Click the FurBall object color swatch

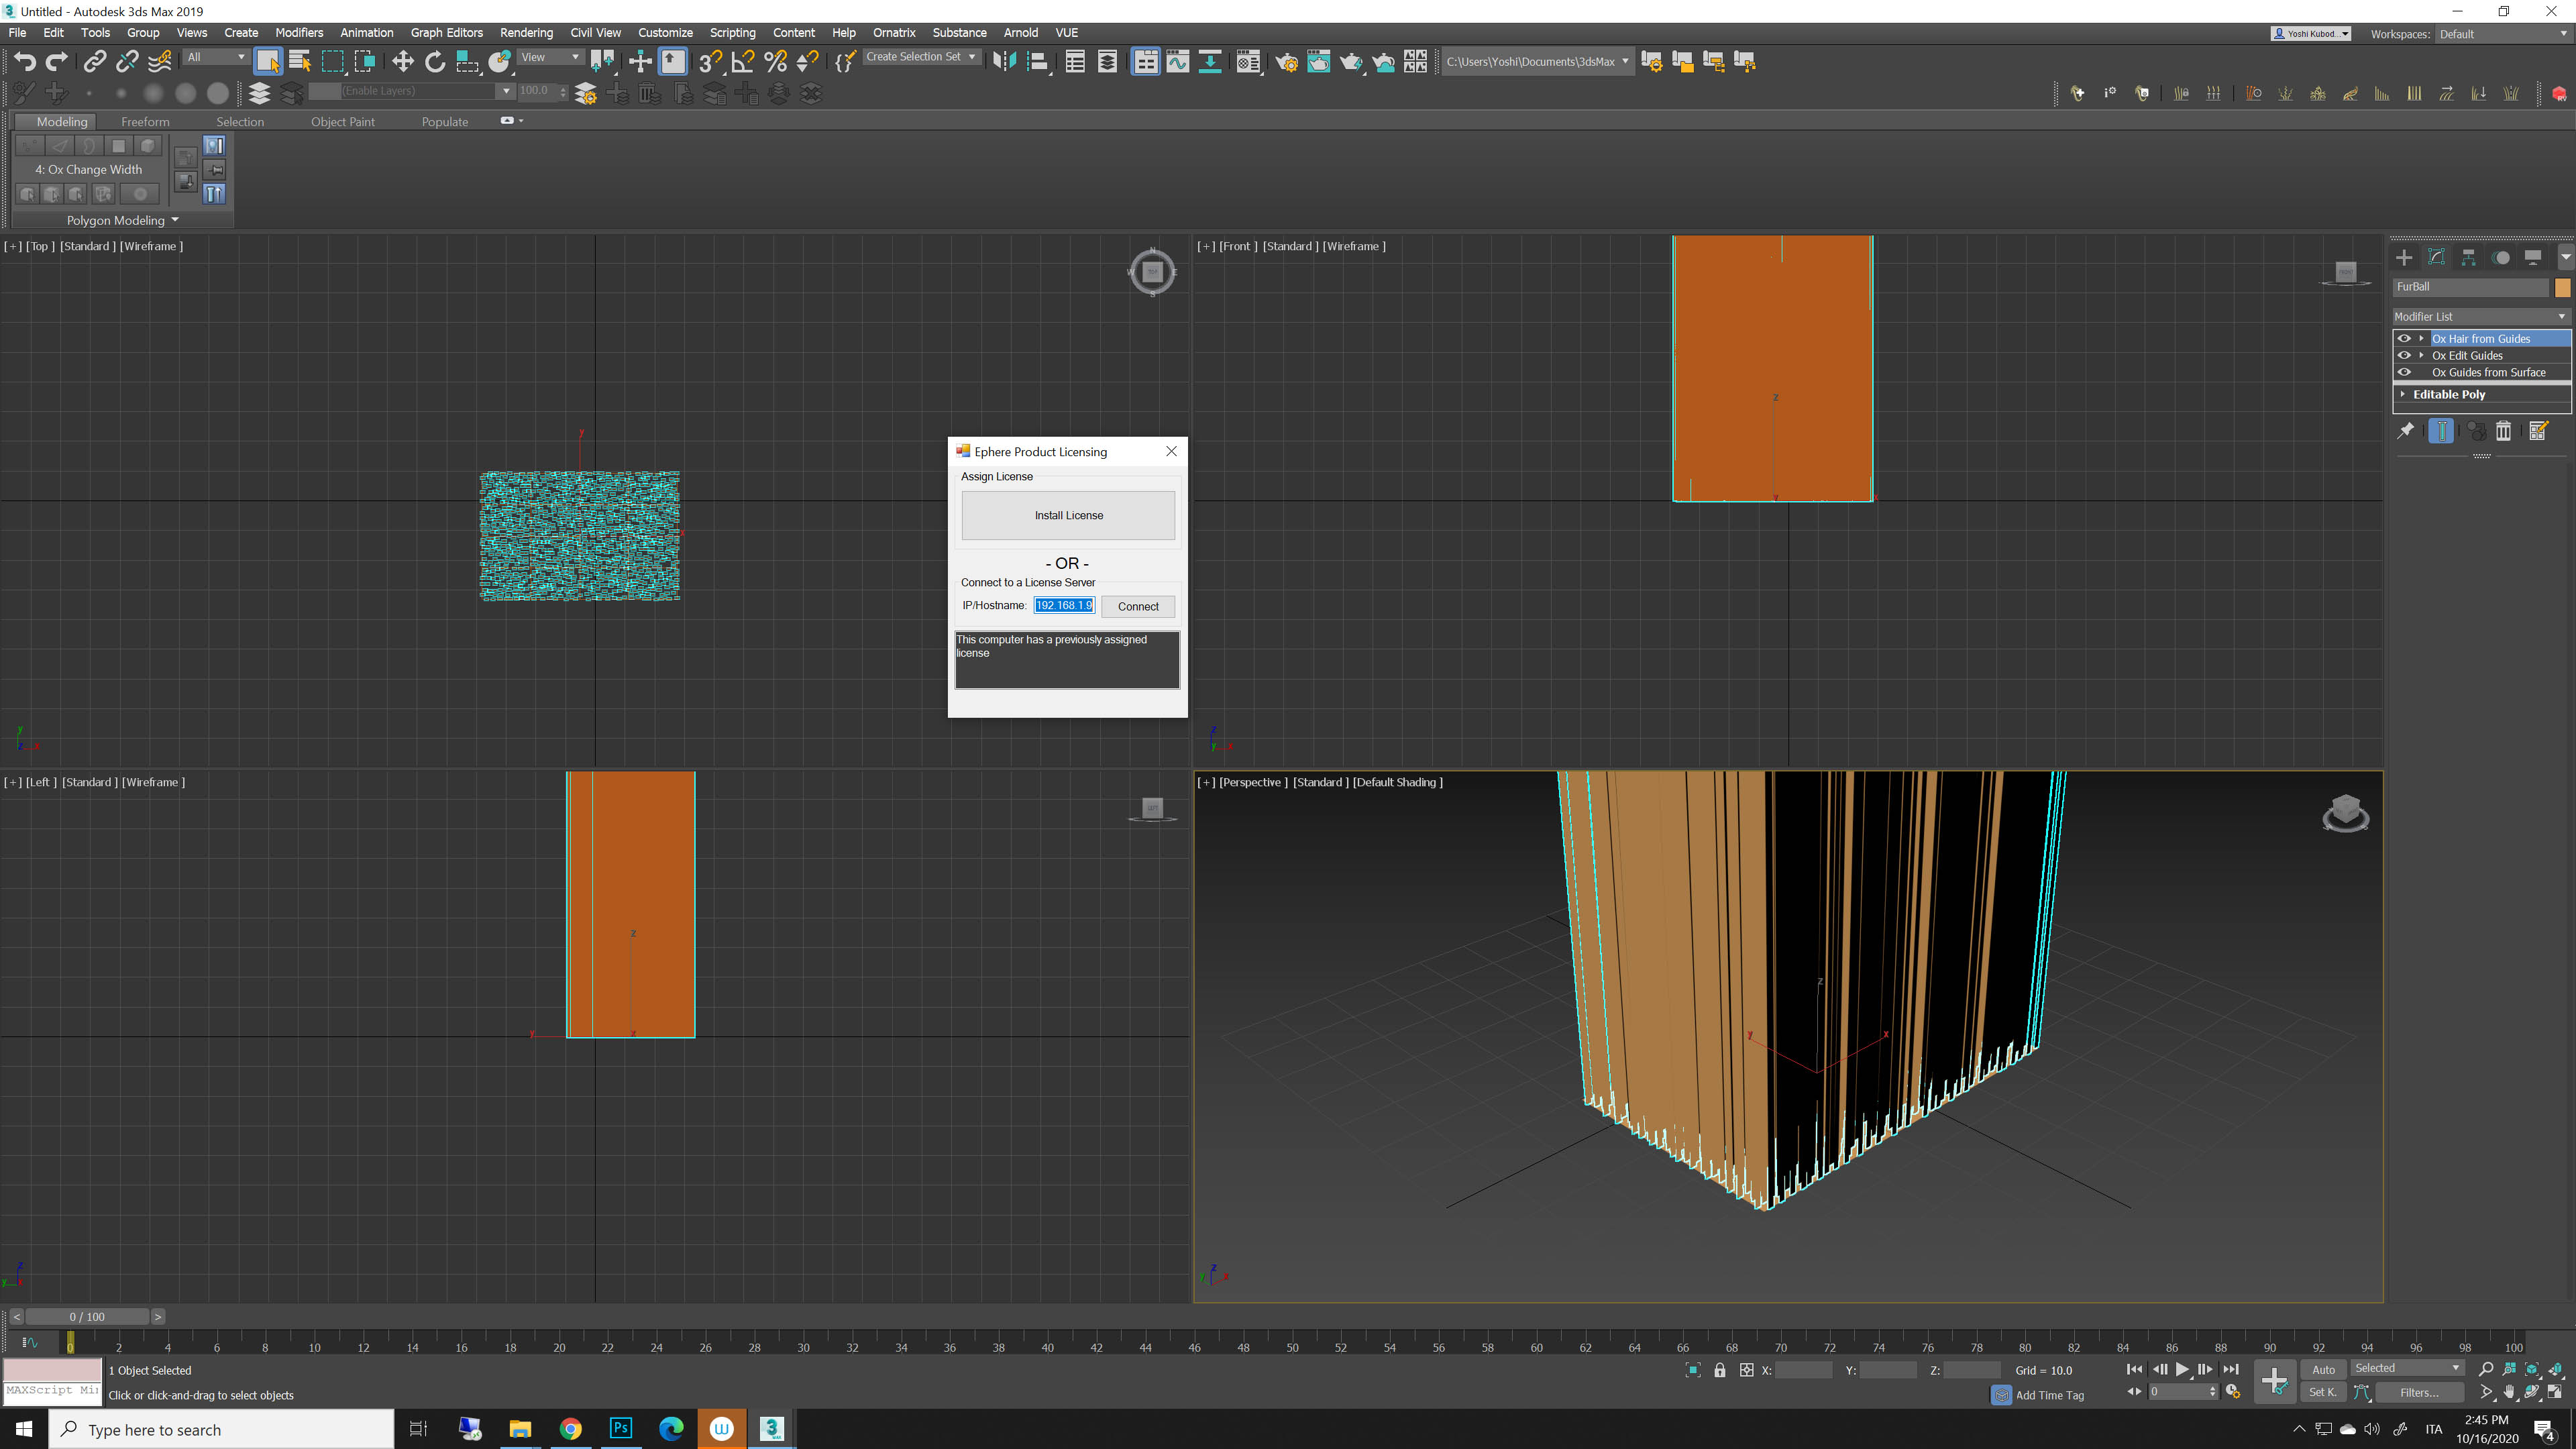pyautogui.click(x=2562, y=287)
